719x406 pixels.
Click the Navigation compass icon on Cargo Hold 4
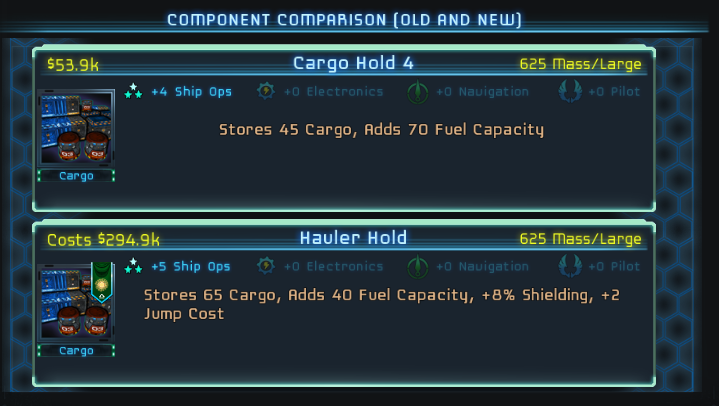(x=418, y=91)
